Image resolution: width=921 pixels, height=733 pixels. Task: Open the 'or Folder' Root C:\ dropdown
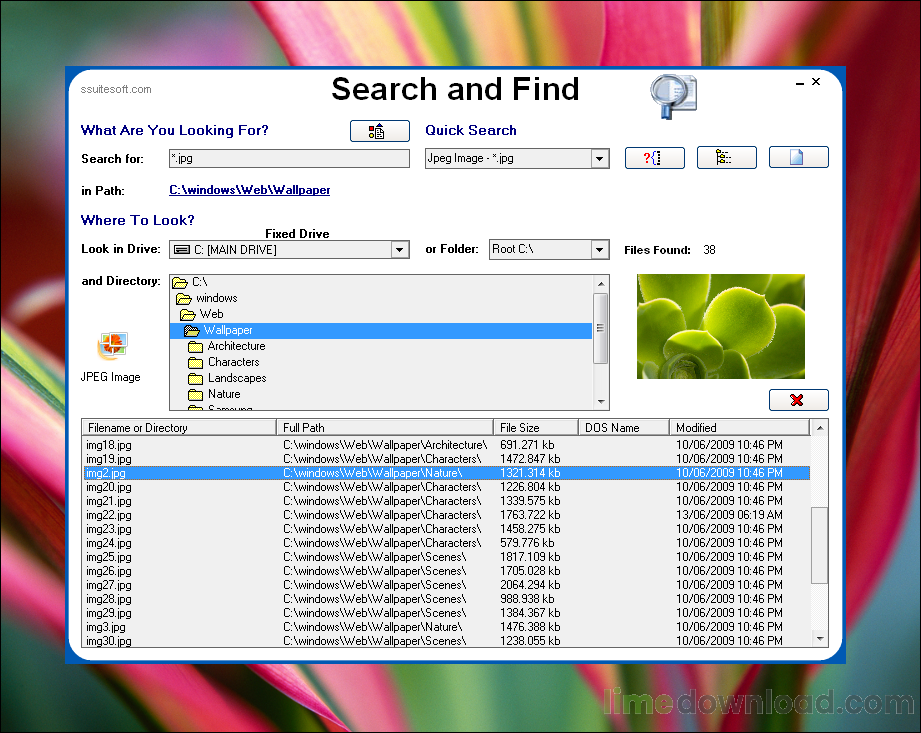point(599,250)
